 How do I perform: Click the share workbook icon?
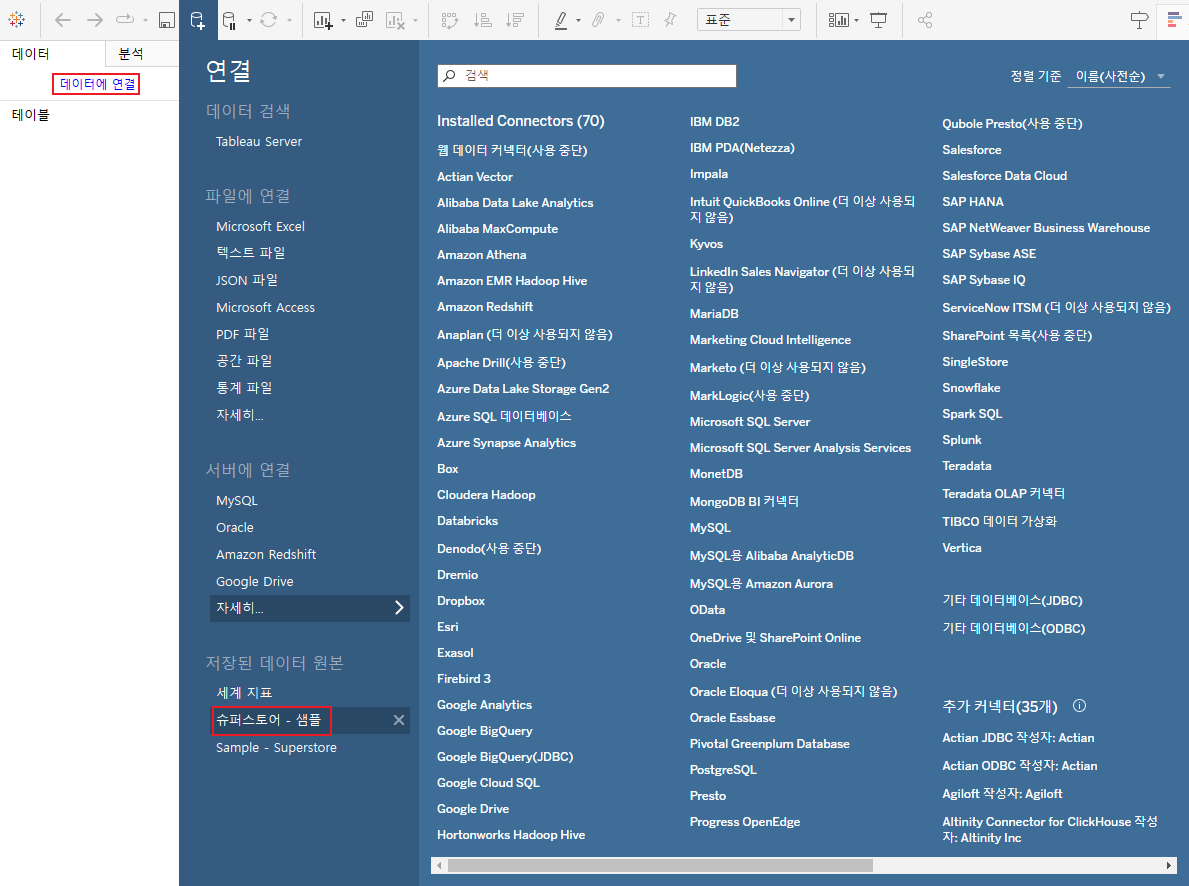925,20
